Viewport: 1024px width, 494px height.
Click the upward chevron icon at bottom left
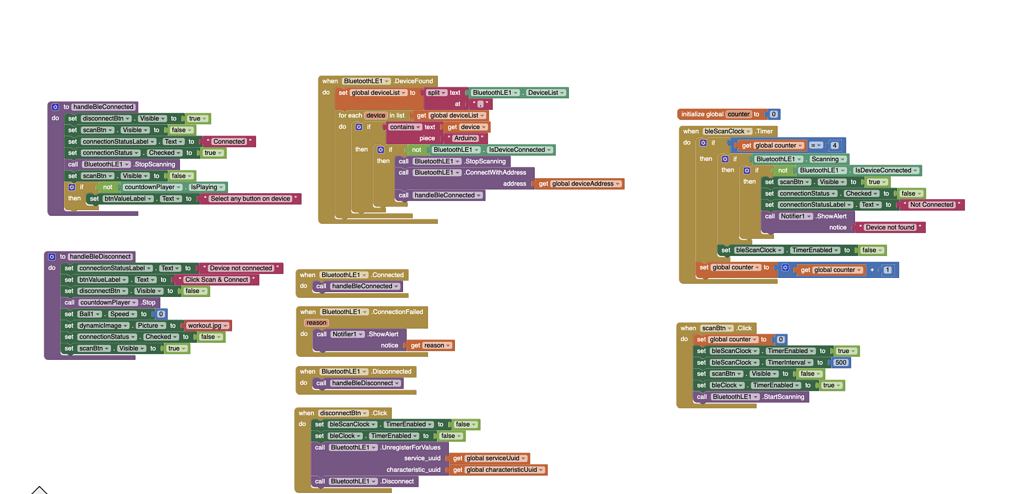click(x=39, y=489)
